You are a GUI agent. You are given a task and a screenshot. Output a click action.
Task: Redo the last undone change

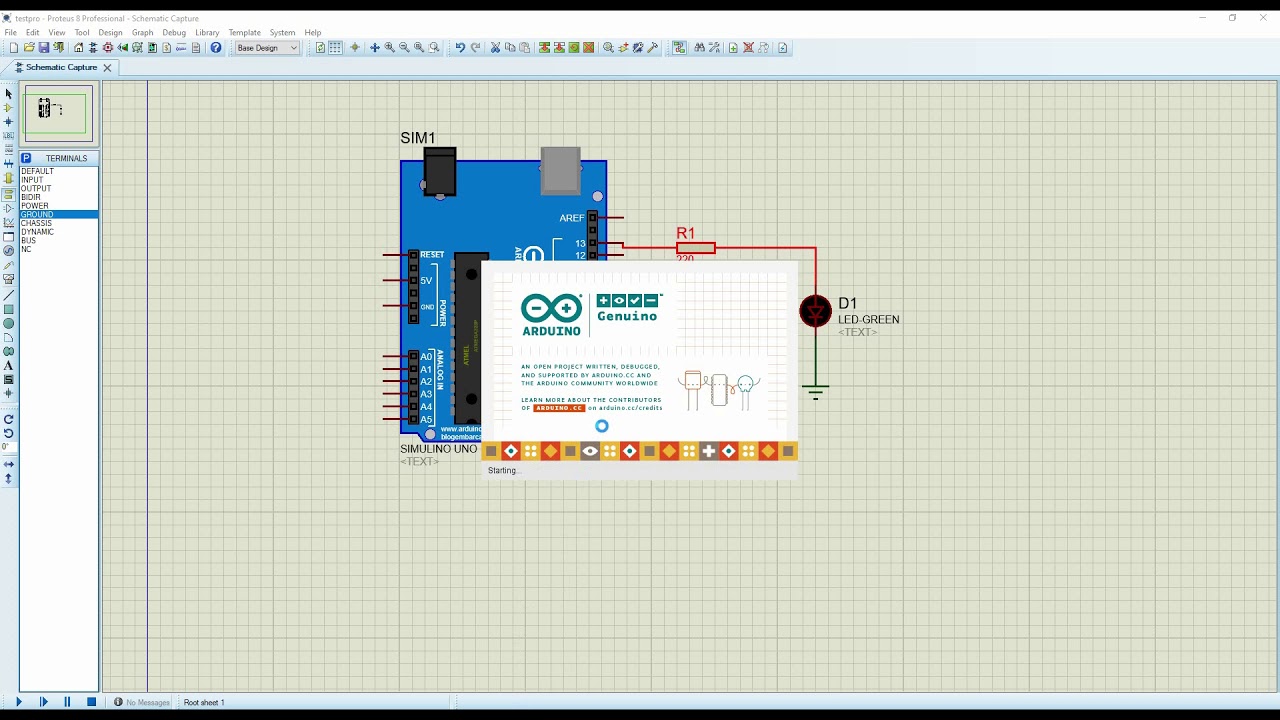point(475,48)
